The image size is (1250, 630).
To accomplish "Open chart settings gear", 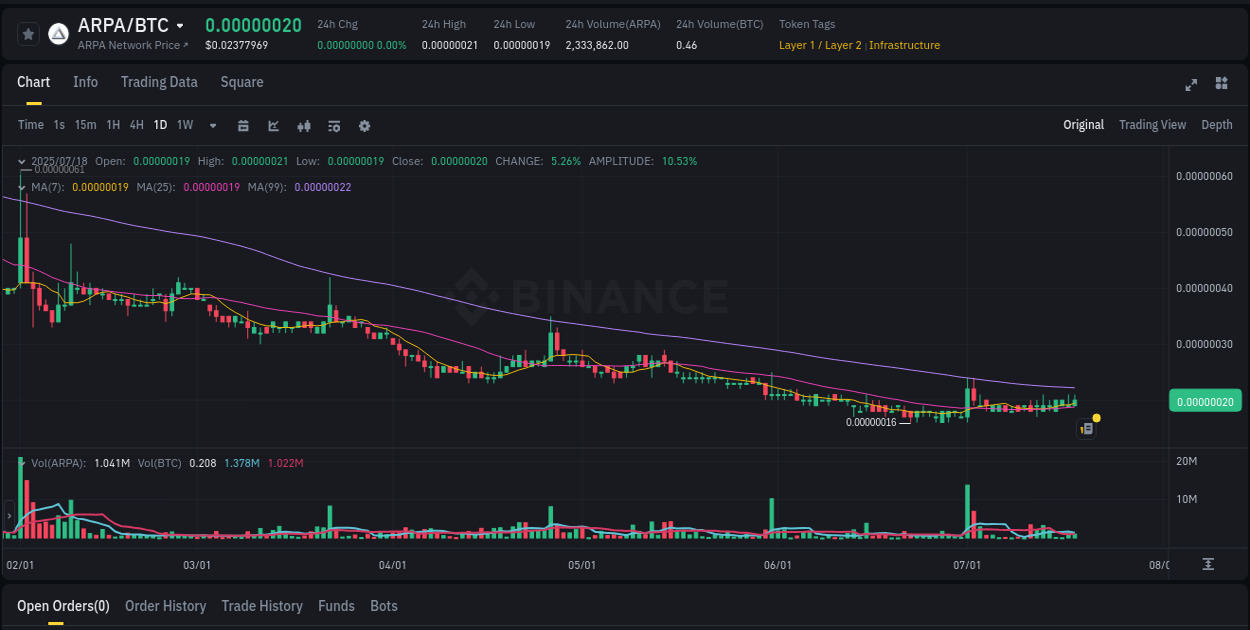I will tap(364, 126).
